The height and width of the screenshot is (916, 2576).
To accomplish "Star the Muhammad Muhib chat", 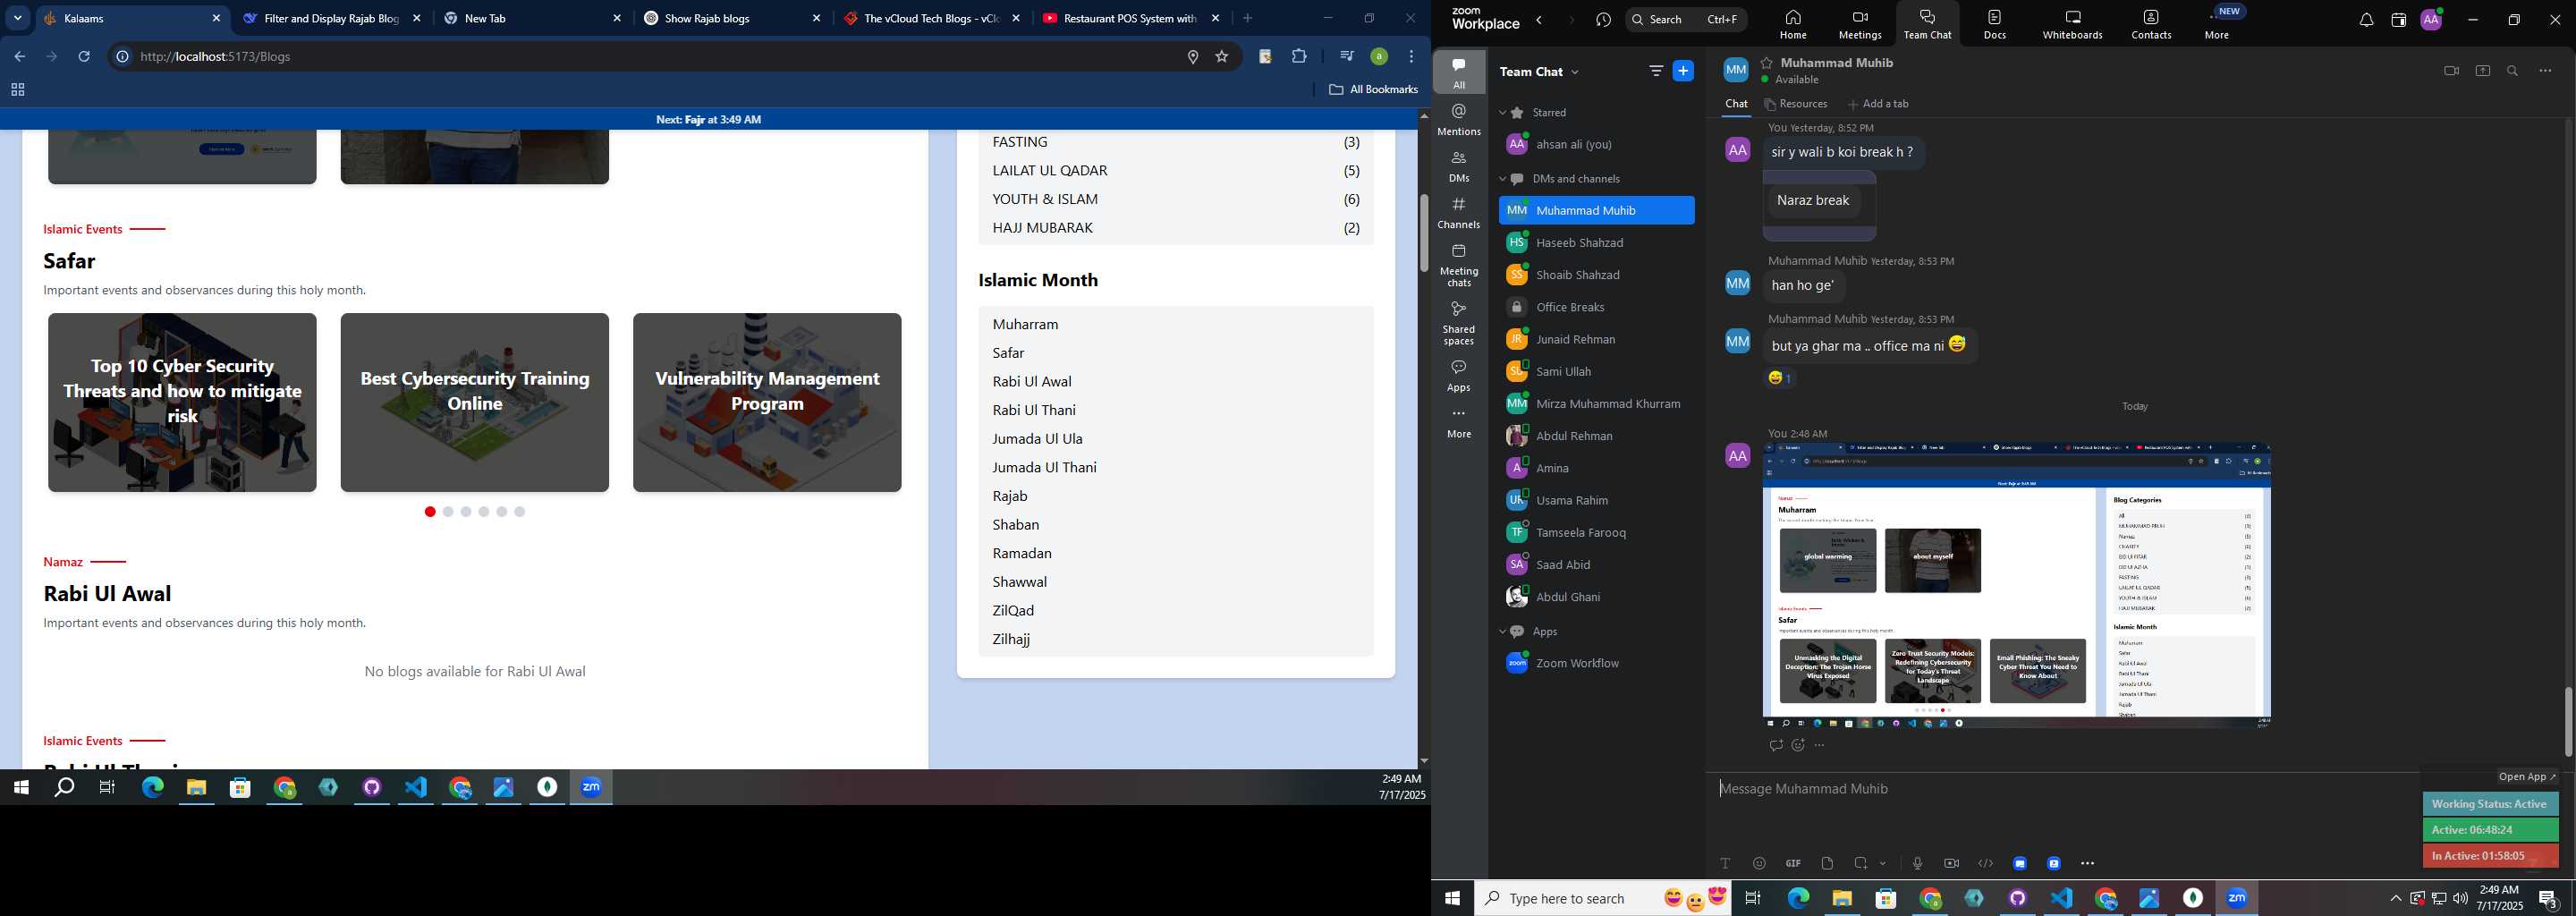I will click(x=1767, y=62).
